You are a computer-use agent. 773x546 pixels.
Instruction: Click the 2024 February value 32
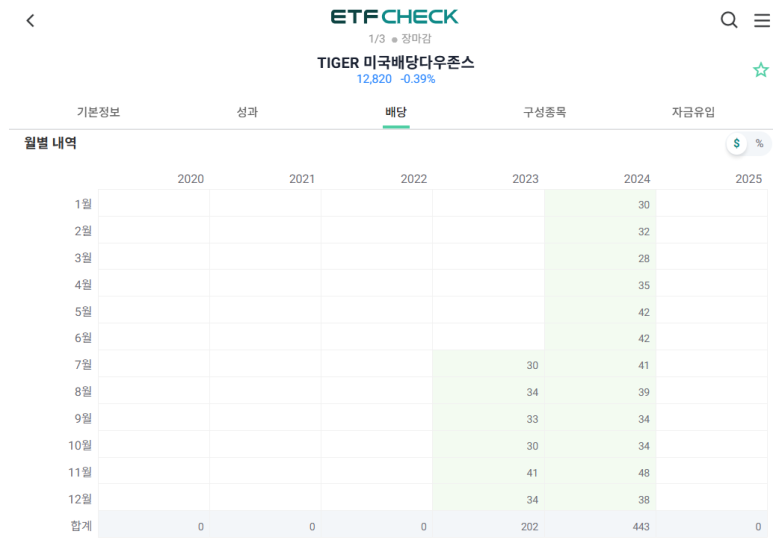coord(644,232)
